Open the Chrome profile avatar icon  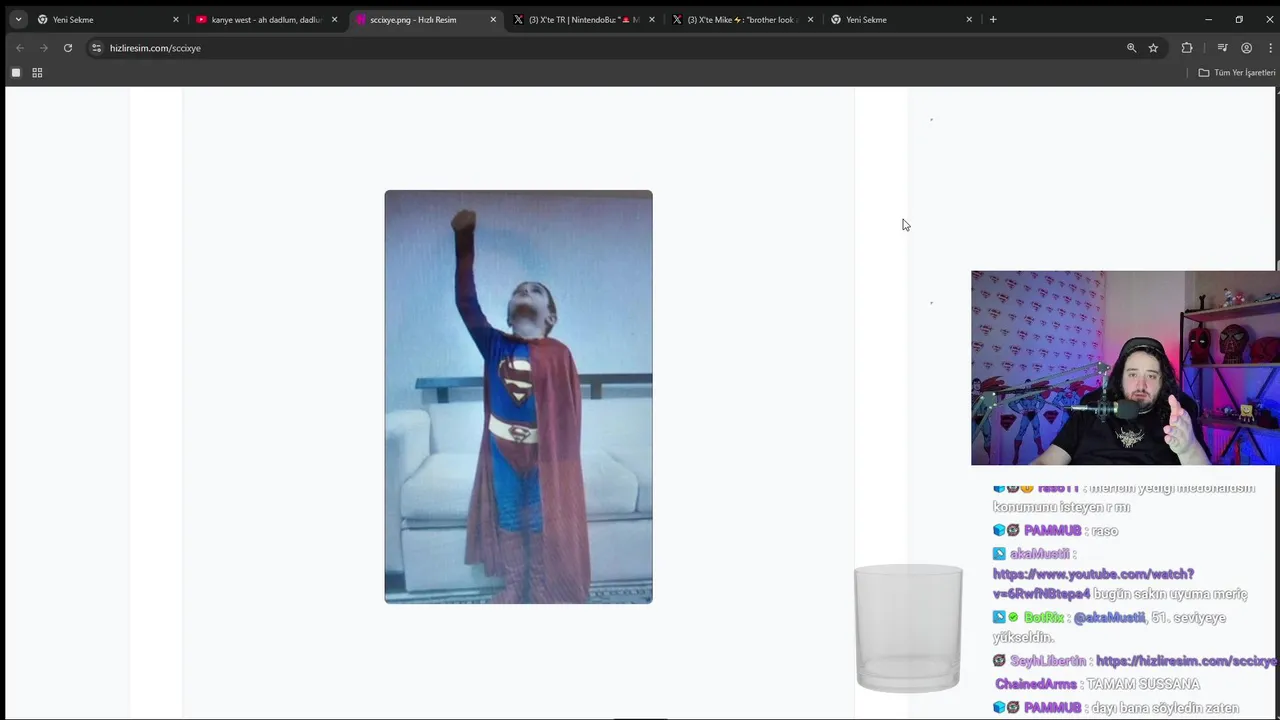pyautogui.click(x=1246, y=48)
